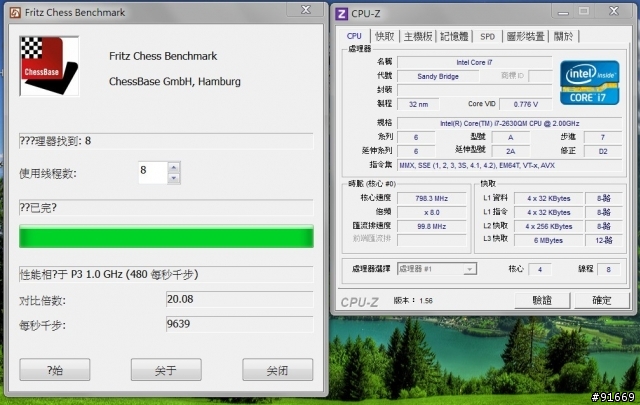
Task: Close the CPU-Z window
Action: (614, 11)
